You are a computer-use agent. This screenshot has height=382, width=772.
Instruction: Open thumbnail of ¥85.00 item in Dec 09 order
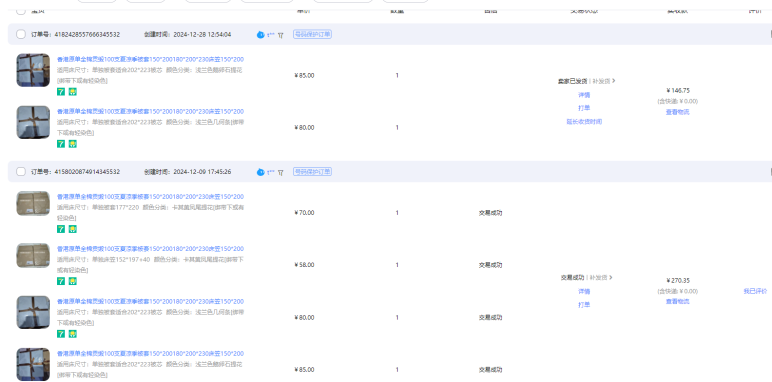(33, 364)
